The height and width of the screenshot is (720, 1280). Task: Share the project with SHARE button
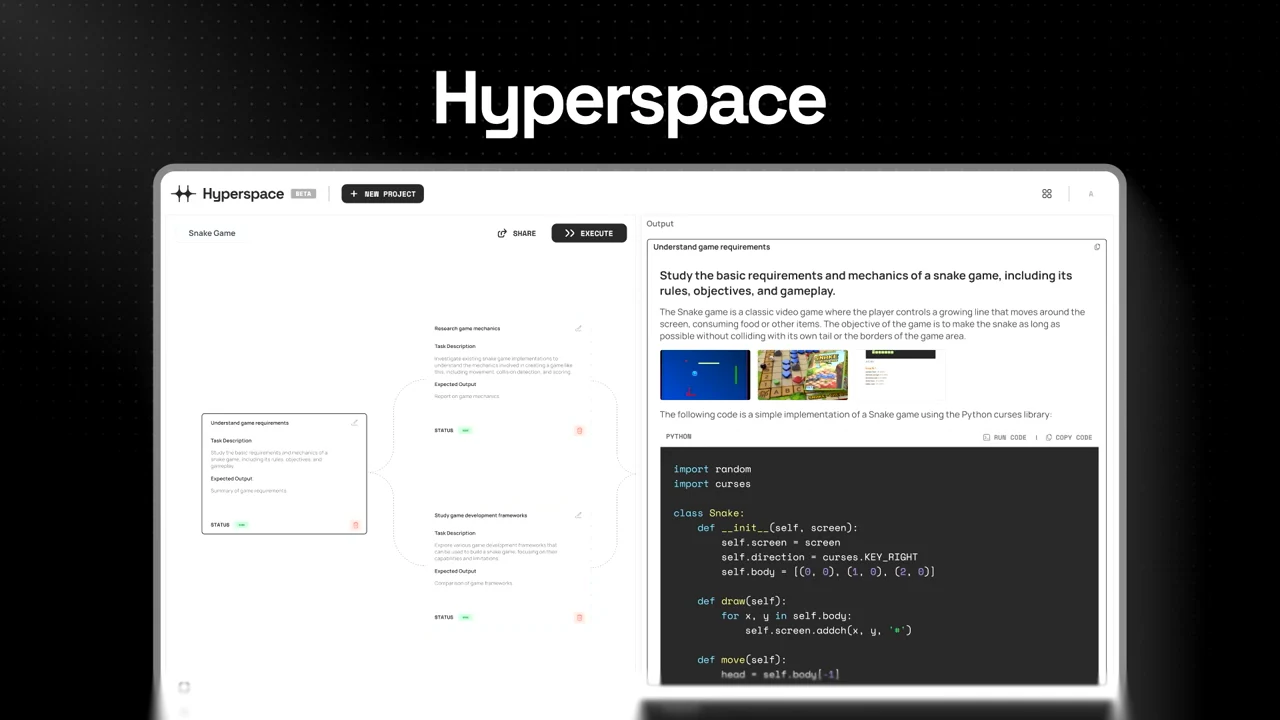pos(517,233)
